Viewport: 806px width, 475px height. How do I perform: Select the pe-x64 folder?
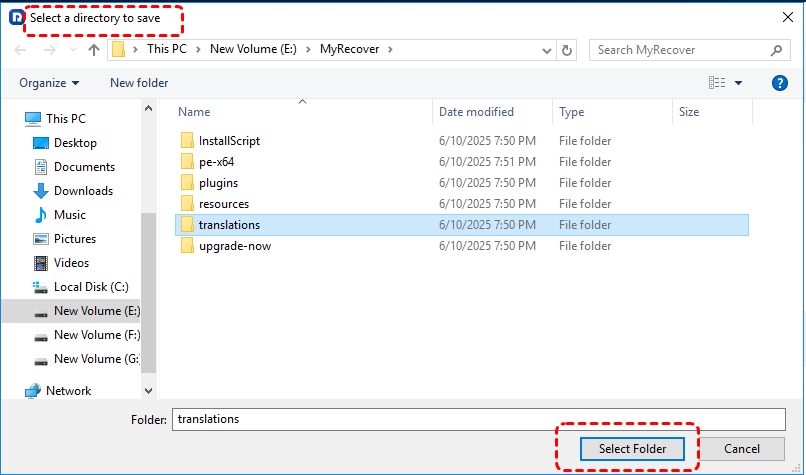pyautogui.click(x=216, y=162)
